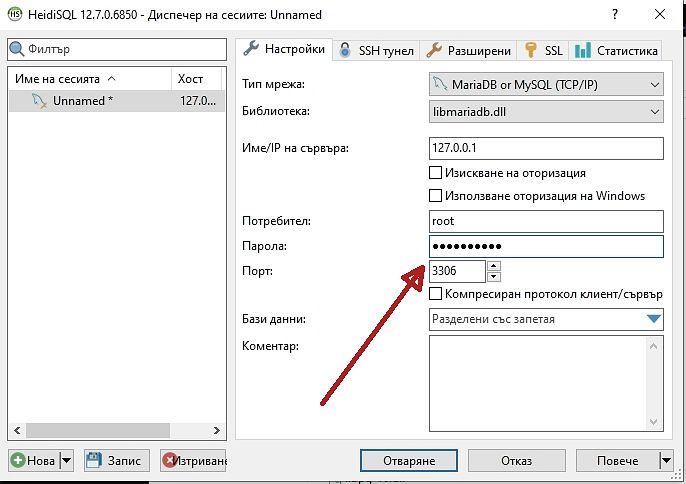
Task: Click the floppy disk icon on Запис button
Action: point(93,460)
